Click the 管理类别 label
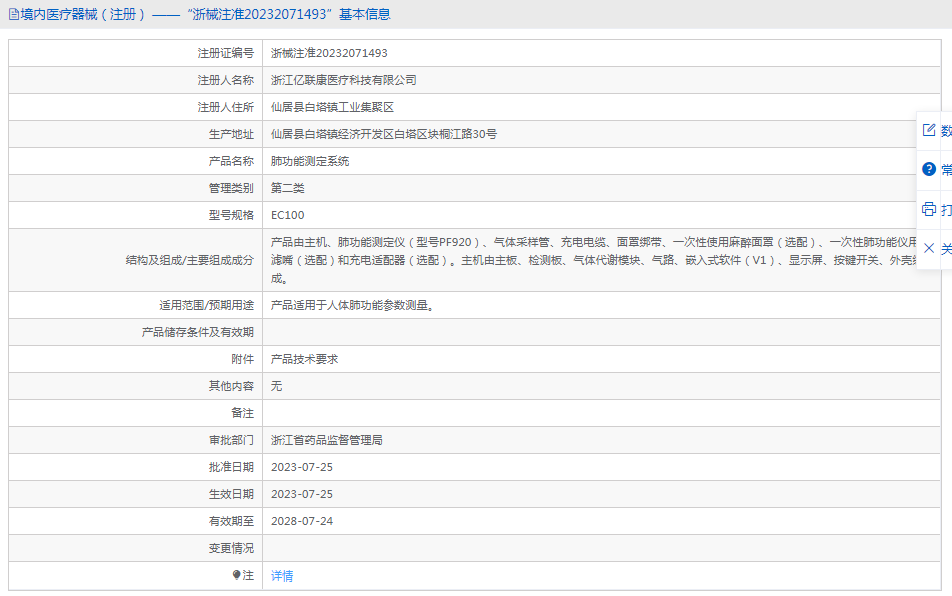 tap(231, 188)
